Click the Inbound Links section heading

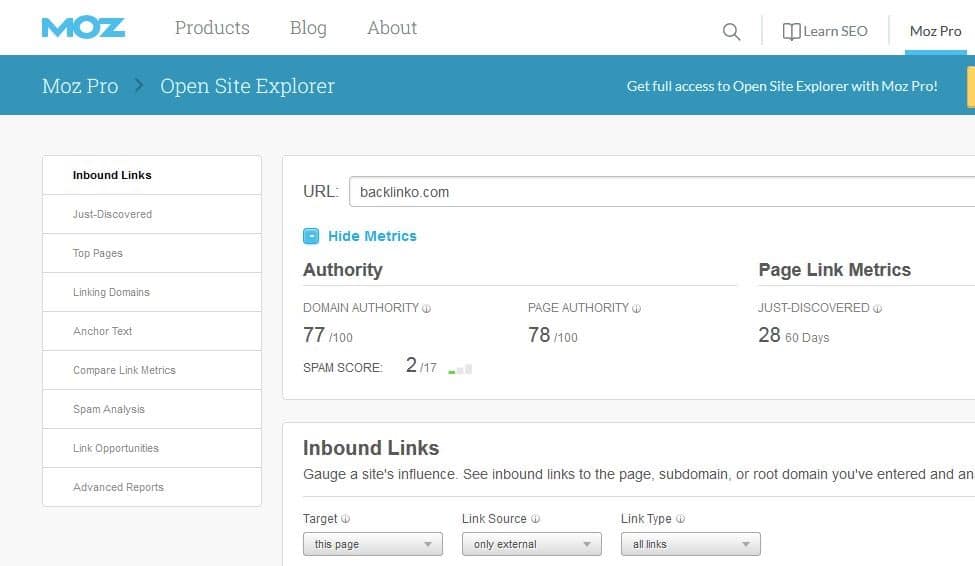tap(371, 448)
